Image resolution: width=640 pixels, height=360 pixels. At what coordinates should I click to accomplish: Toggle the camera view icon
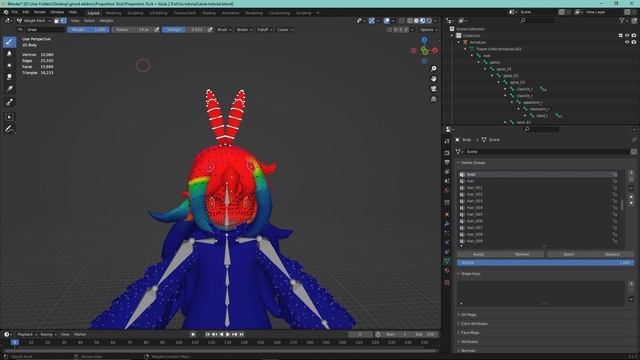tap(433, 89)
